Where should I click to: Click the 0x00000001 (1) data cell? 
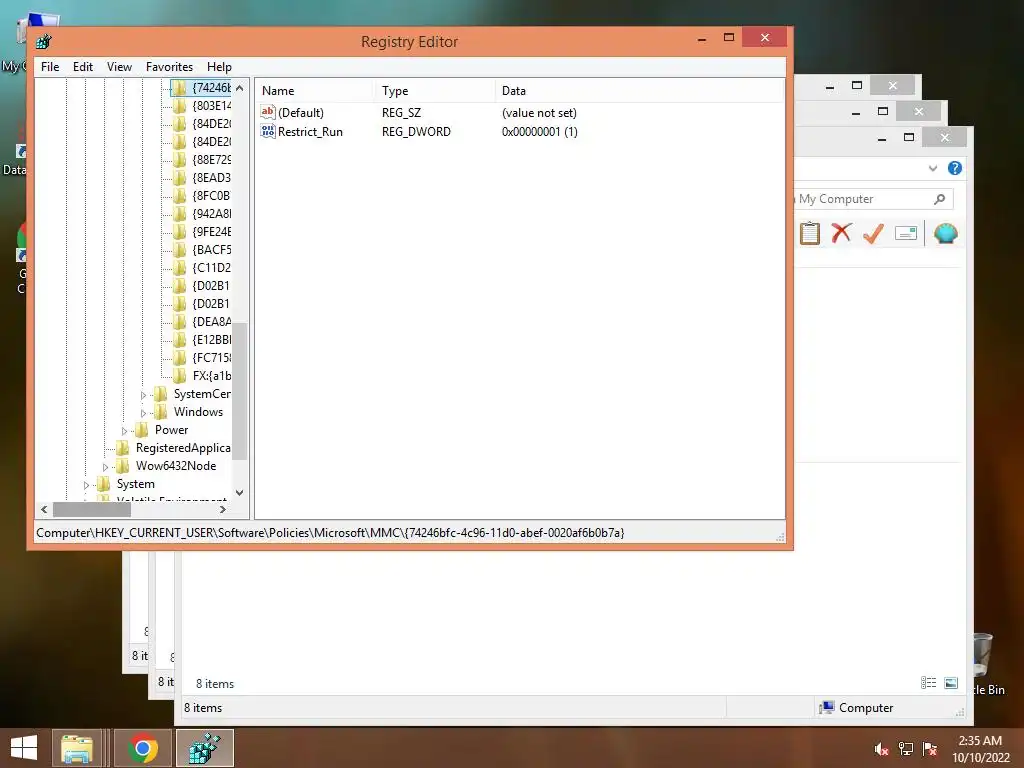(x=539, y=132)
